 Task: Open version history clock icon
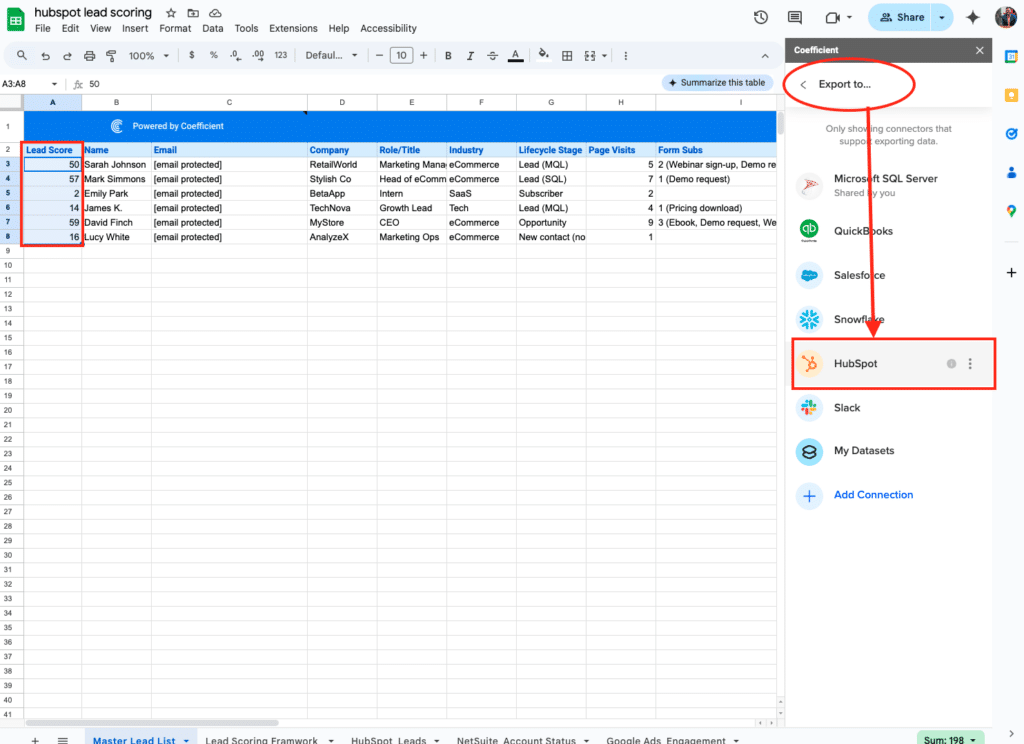tap(761, 18)
